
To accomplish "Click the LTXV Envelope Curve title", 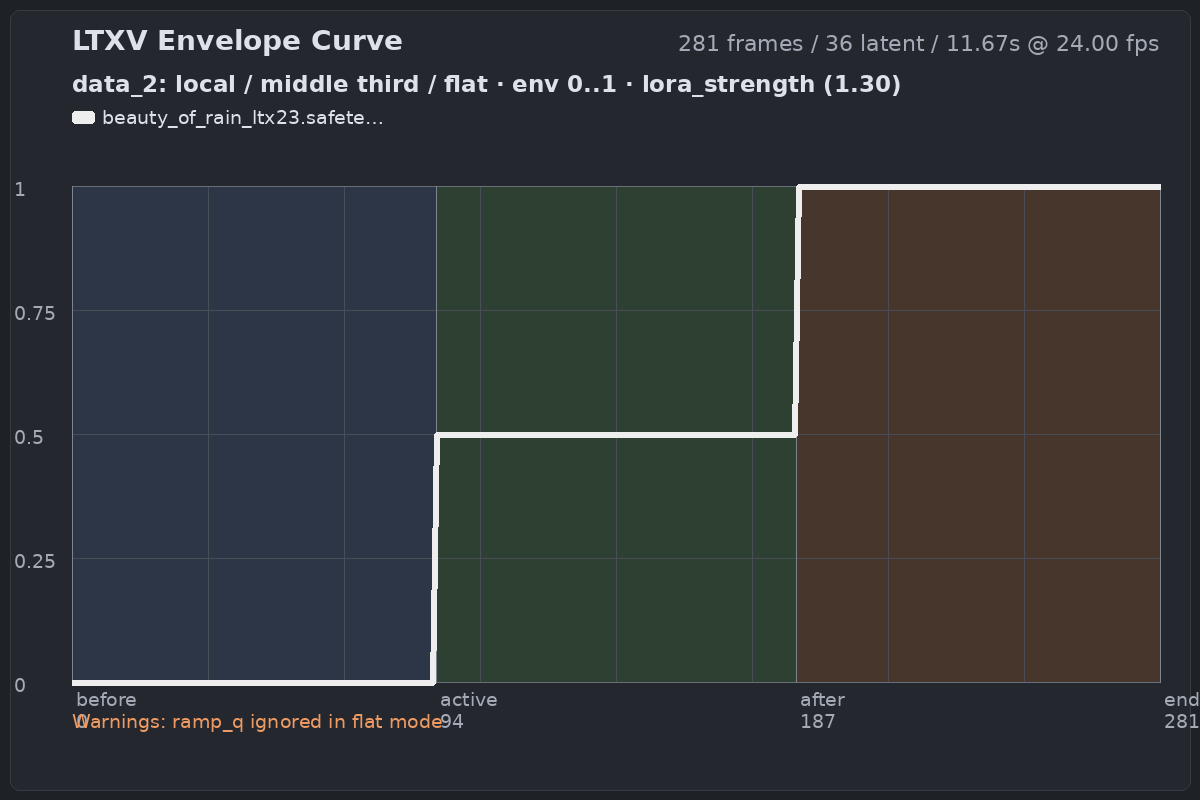I will pyautogui.click(x=237, y=41).
